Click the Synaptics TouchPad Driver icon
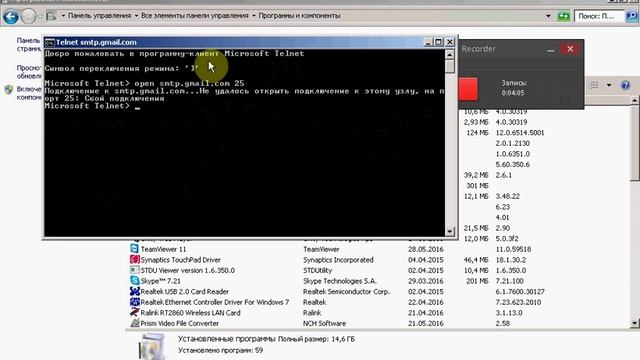 coord(134,259)
